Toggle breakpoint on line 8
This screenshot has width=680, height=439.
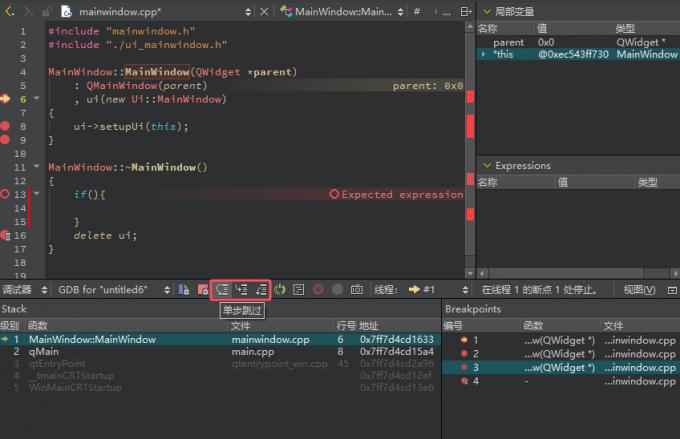point(7,126)
